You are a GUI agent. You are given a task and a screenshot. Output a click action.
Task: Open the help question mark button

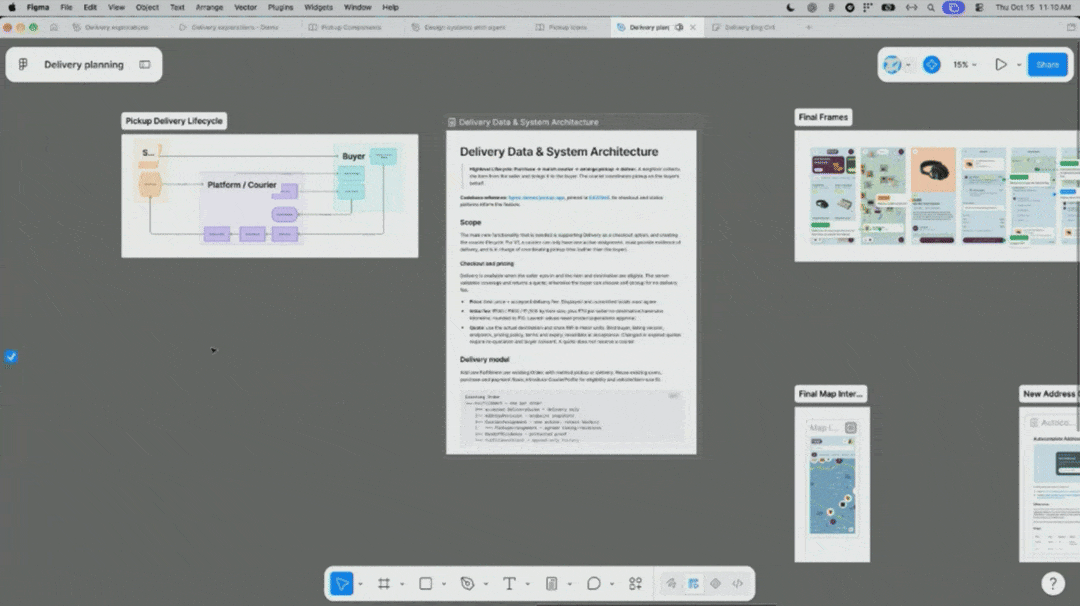[1052, 583]
